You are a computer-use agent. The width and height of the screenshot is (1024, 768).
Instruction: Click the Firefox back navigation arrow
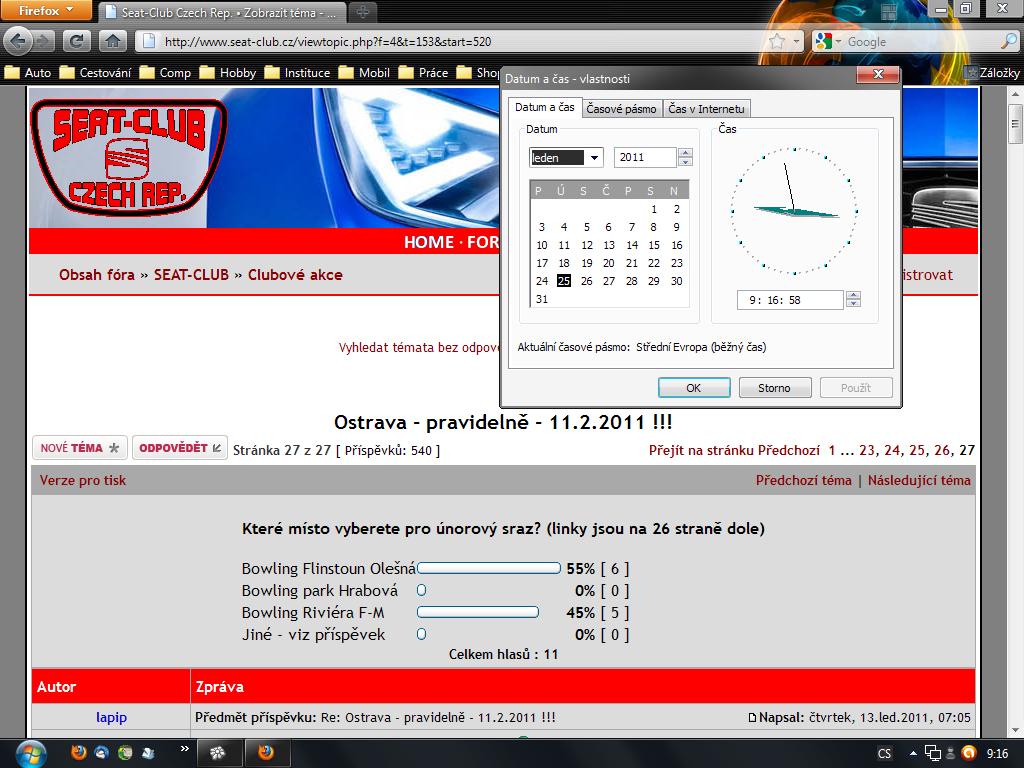pyautogui.click(x=18, y=41)
